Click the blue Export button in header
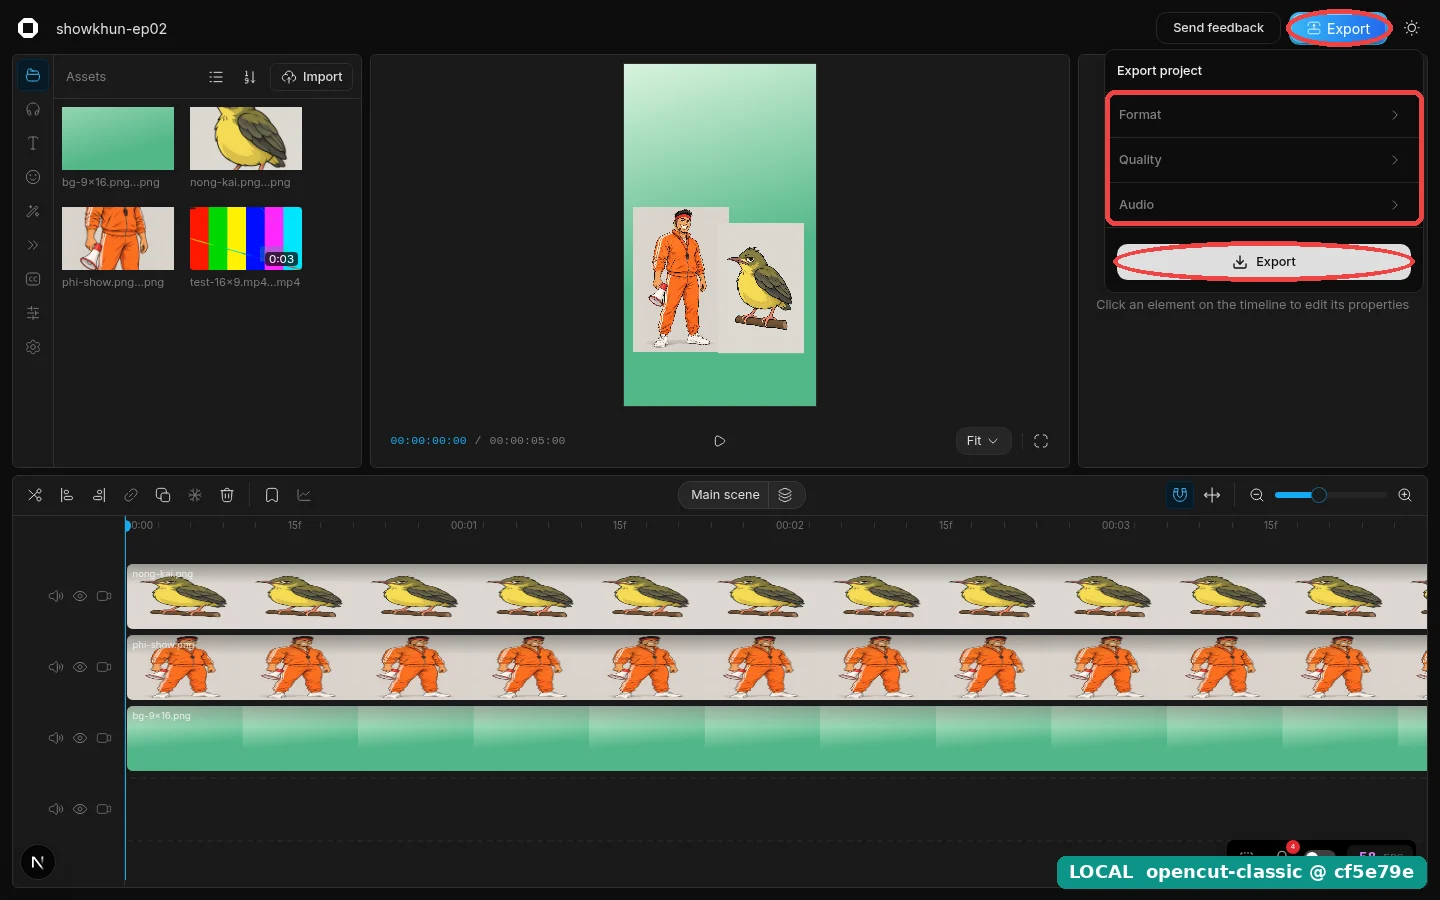The width and height of the screenshot is (1440, 900). (x=1338, y=28)
